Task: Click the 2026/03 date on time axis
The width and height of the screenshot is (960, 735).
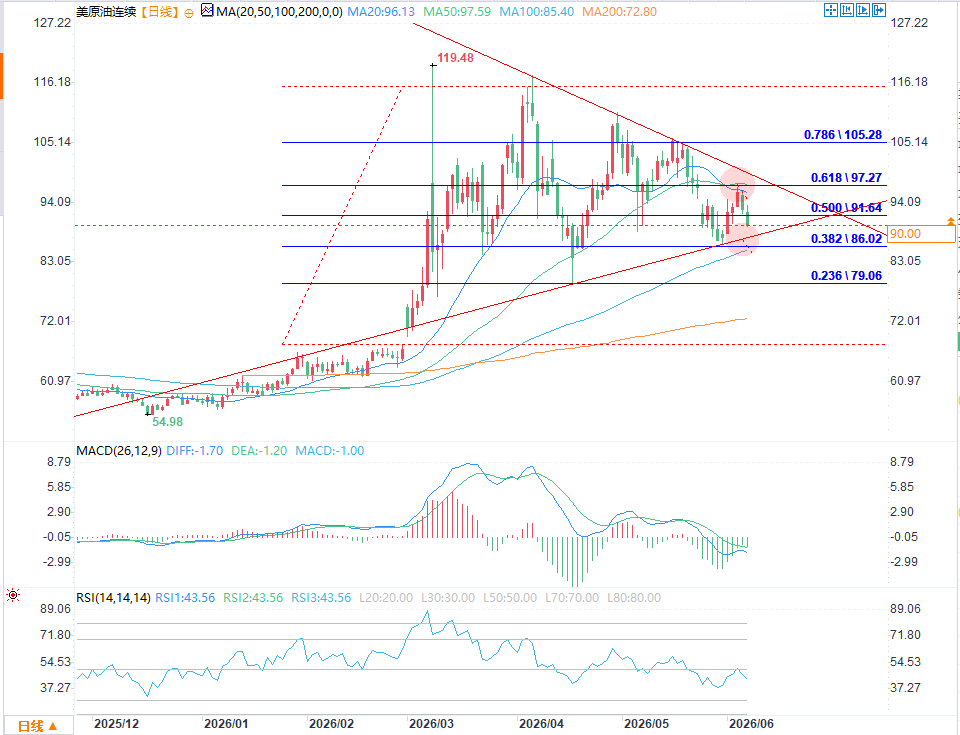Action: tap(432, 724)
